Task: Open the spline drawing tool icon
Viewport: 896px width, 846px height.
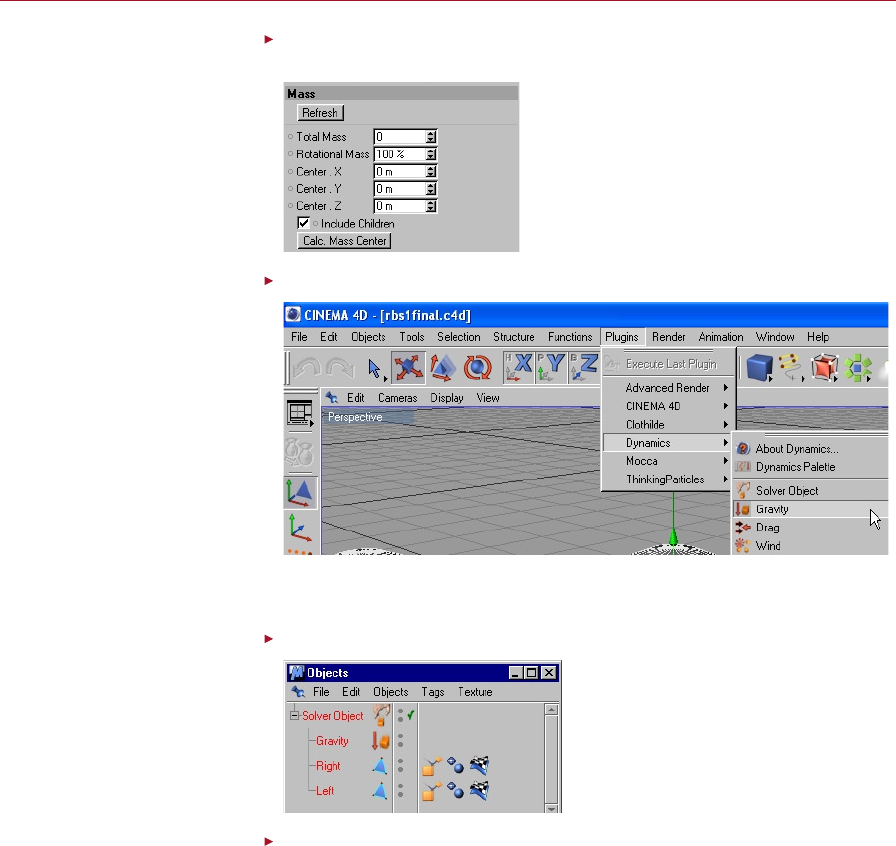Action: 791,368
